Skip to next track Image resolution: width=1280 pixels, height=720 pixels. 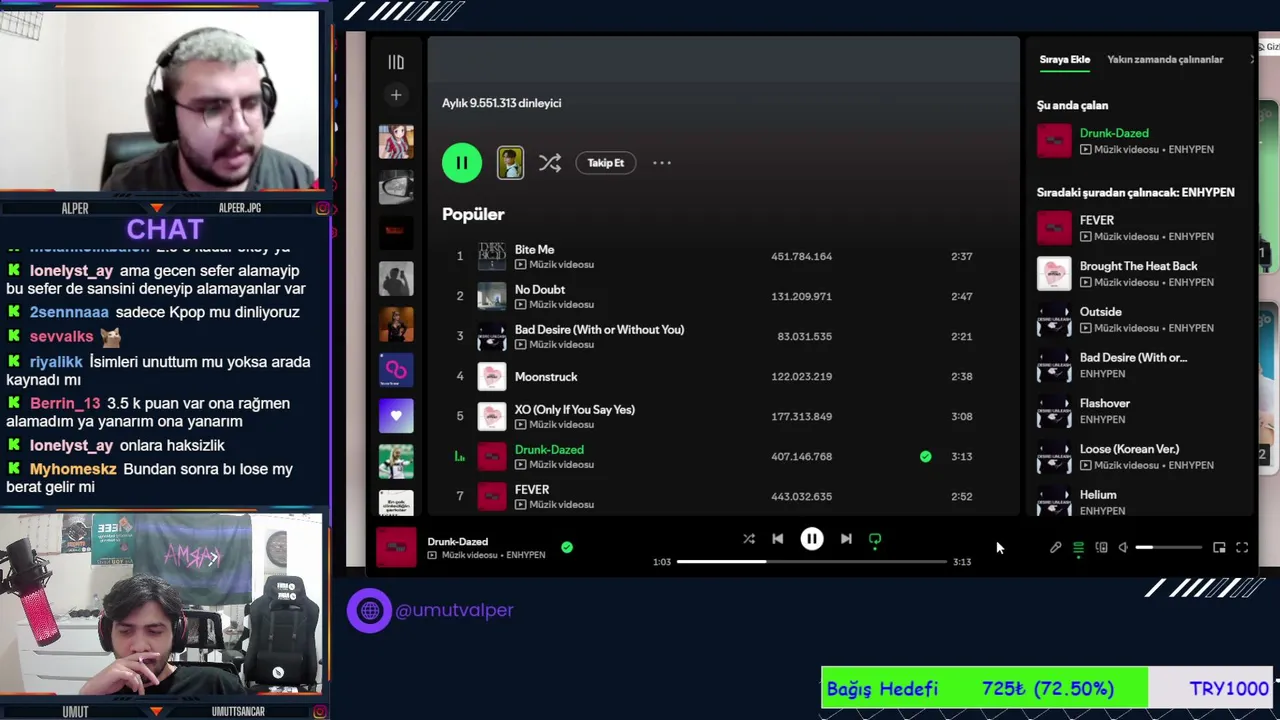tap(846, 539)
